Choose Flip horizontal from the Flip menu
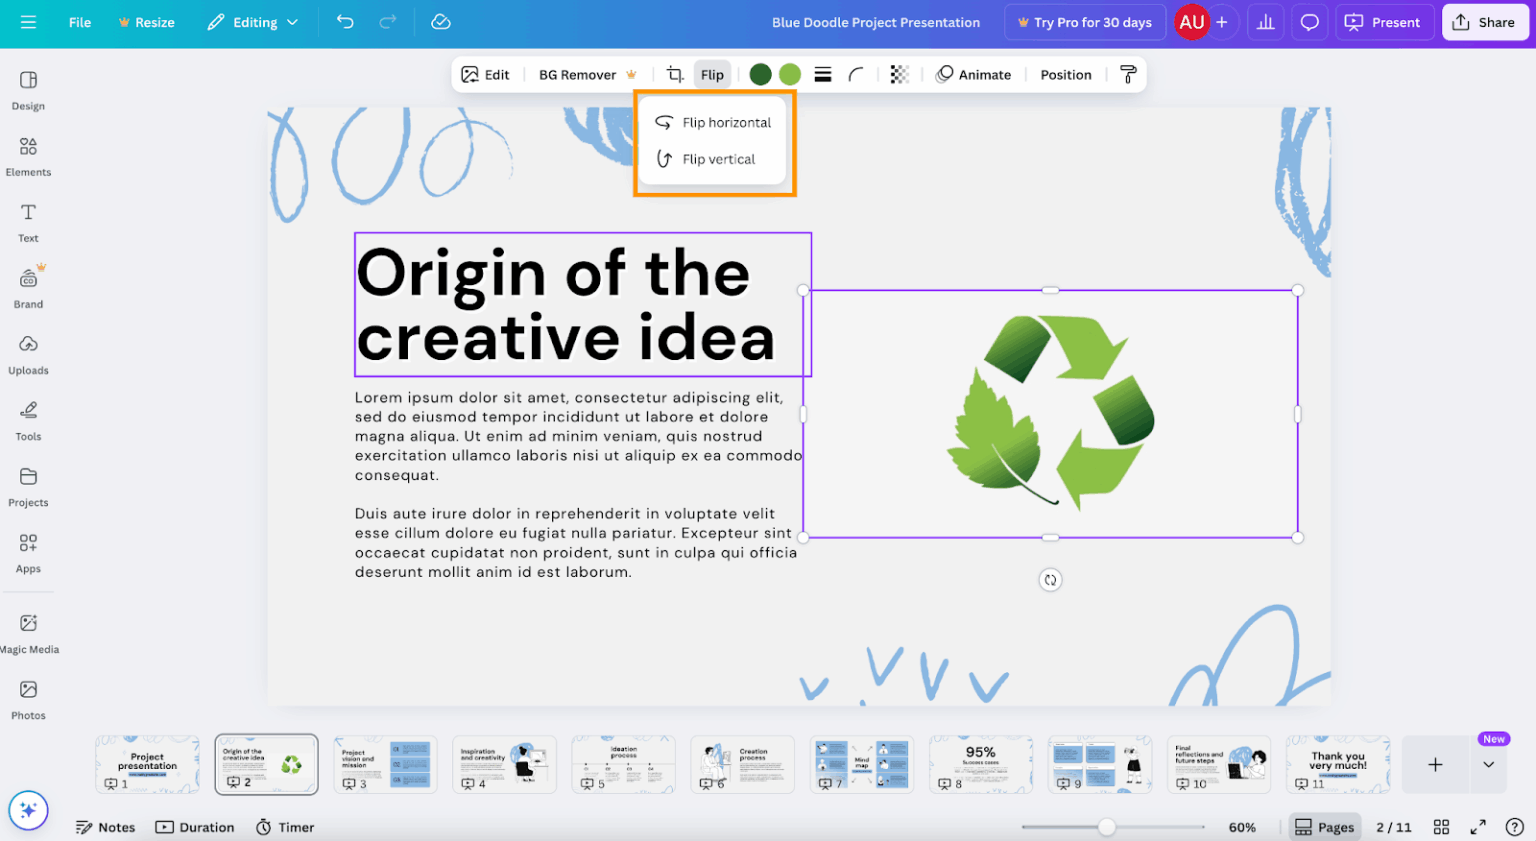Screen dimensions: 1536x841 [713, 122]
